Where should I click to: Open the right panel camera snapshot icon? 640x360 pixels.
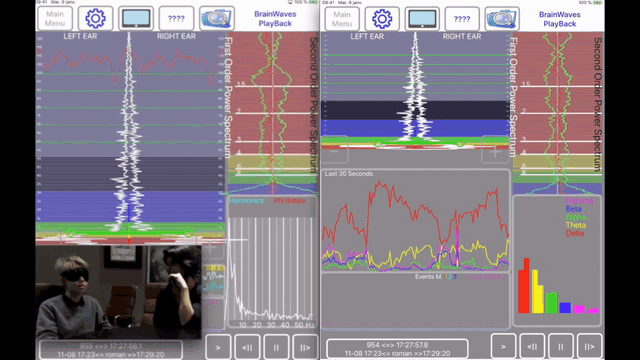point(502,19)
